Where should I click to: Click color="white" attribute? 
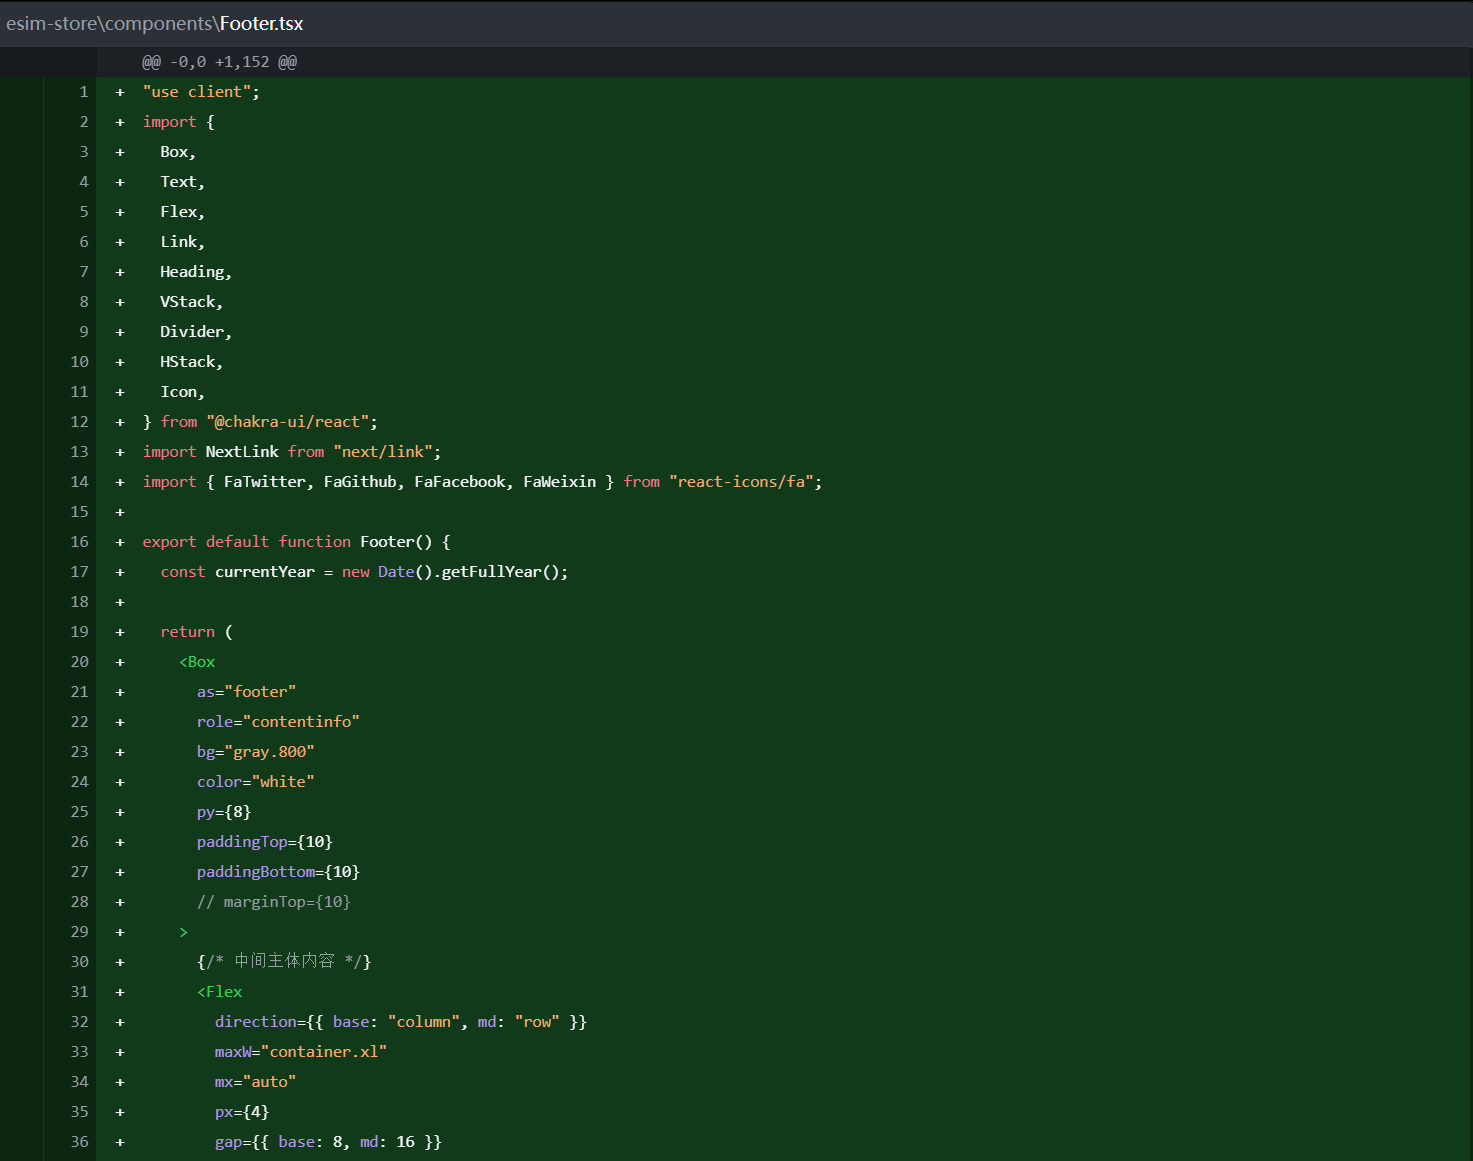coord(255,782)
